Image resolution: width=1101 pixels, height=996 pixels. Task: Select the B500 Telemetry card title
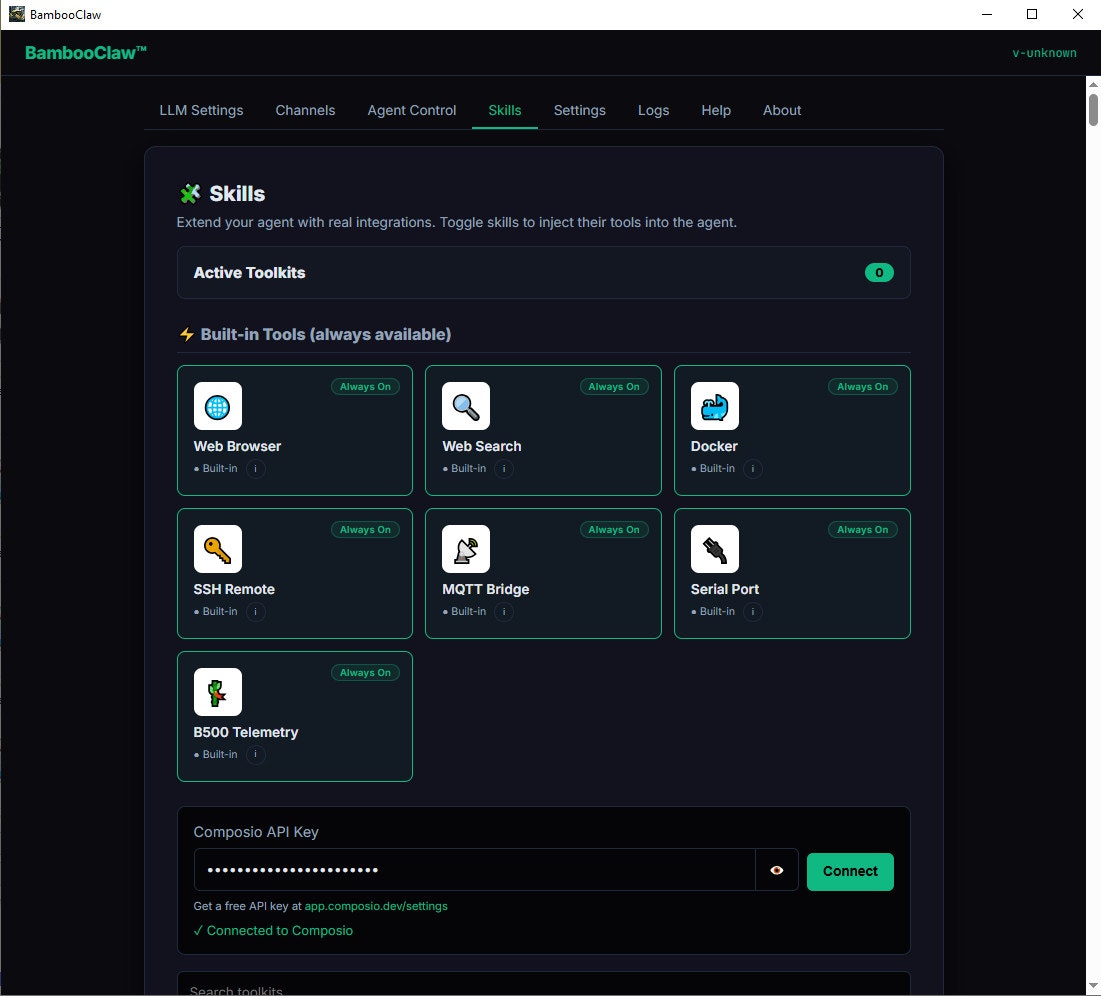[246, 732]
